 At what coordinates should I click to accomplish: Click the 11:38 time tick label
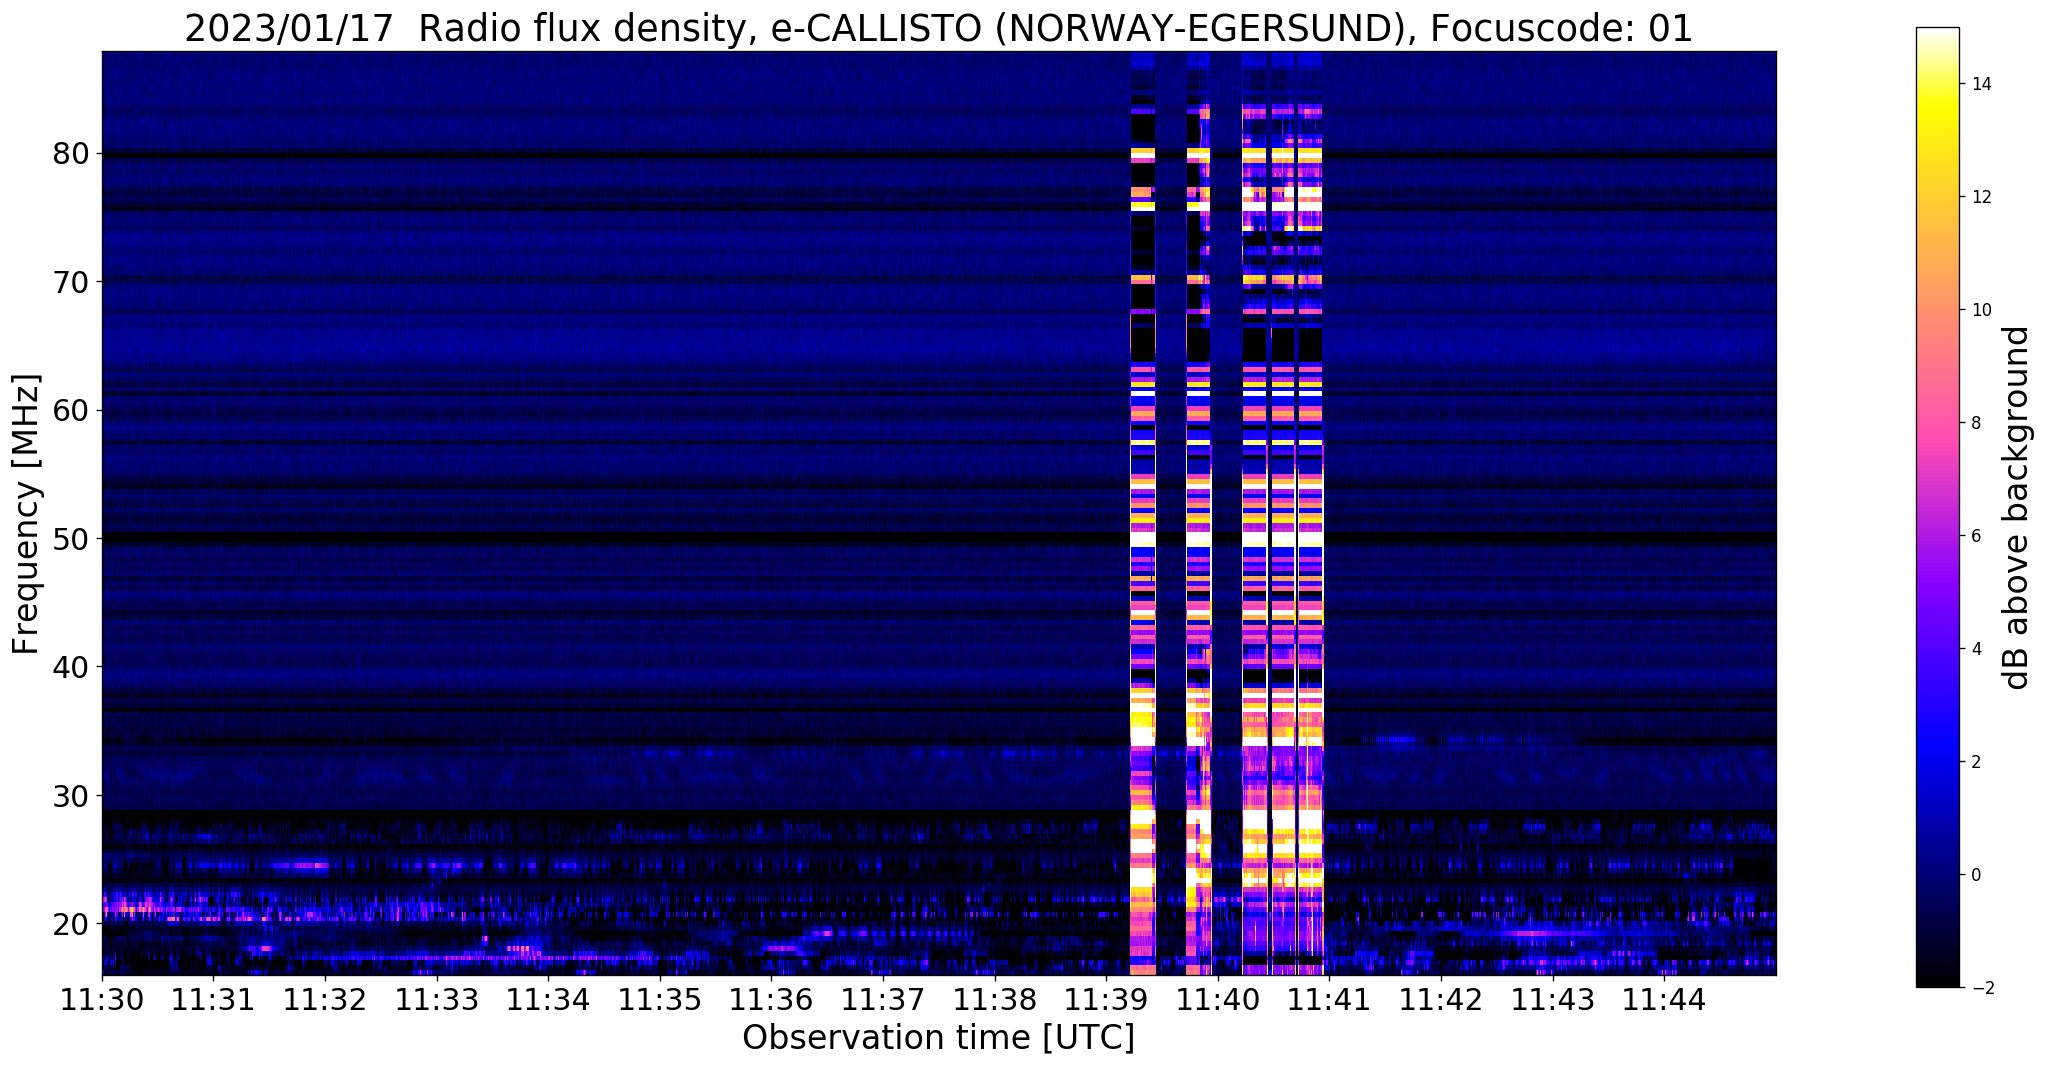point(995,999)
